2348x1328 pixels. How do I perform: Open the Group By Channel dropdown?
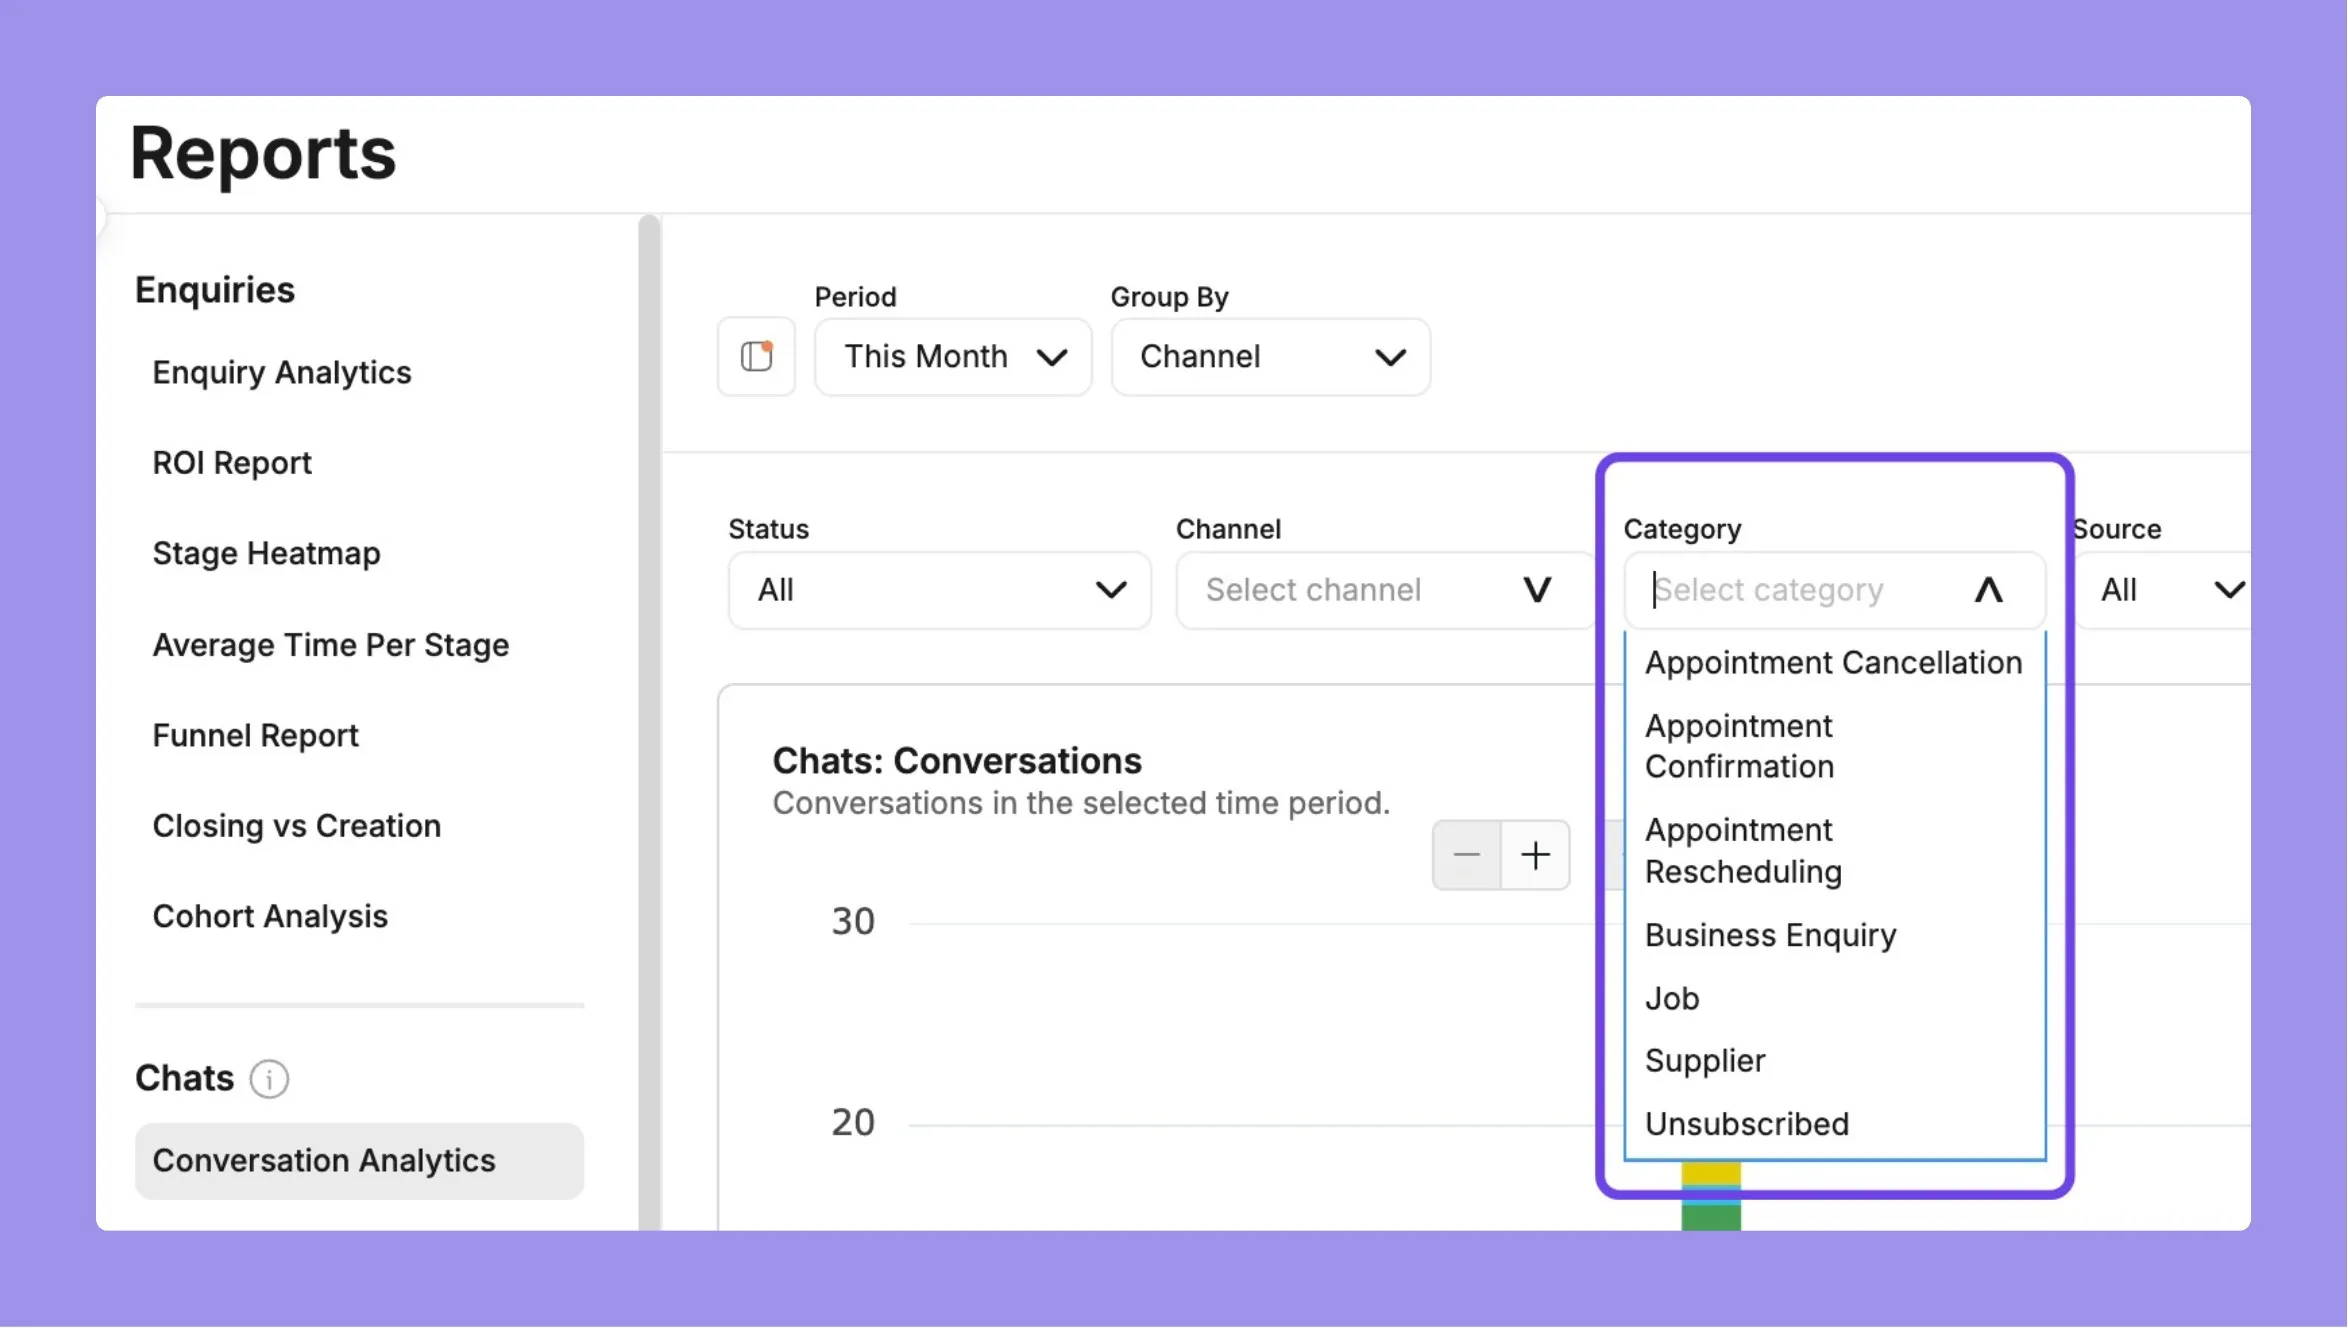coord(1271,357)
